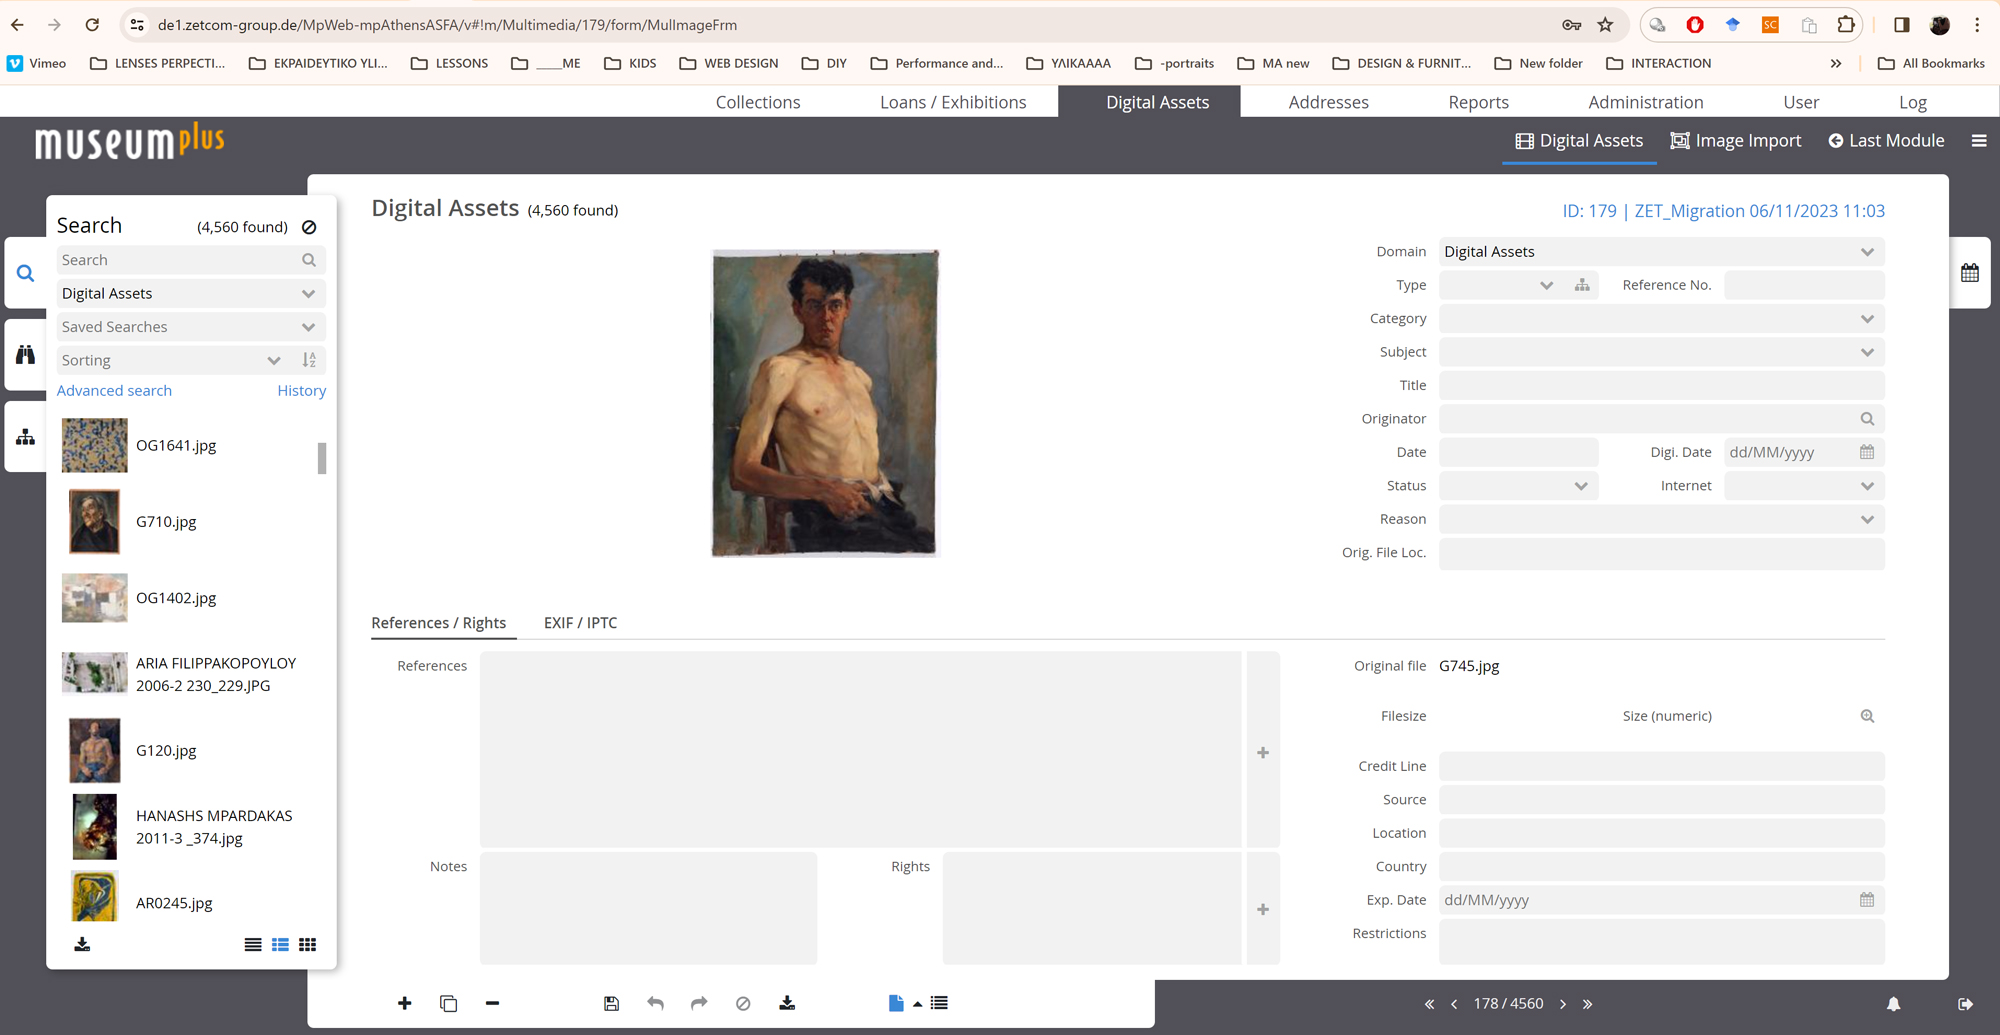Switch to plain list view icon
2000x1035 pixels.
(253, 944)
